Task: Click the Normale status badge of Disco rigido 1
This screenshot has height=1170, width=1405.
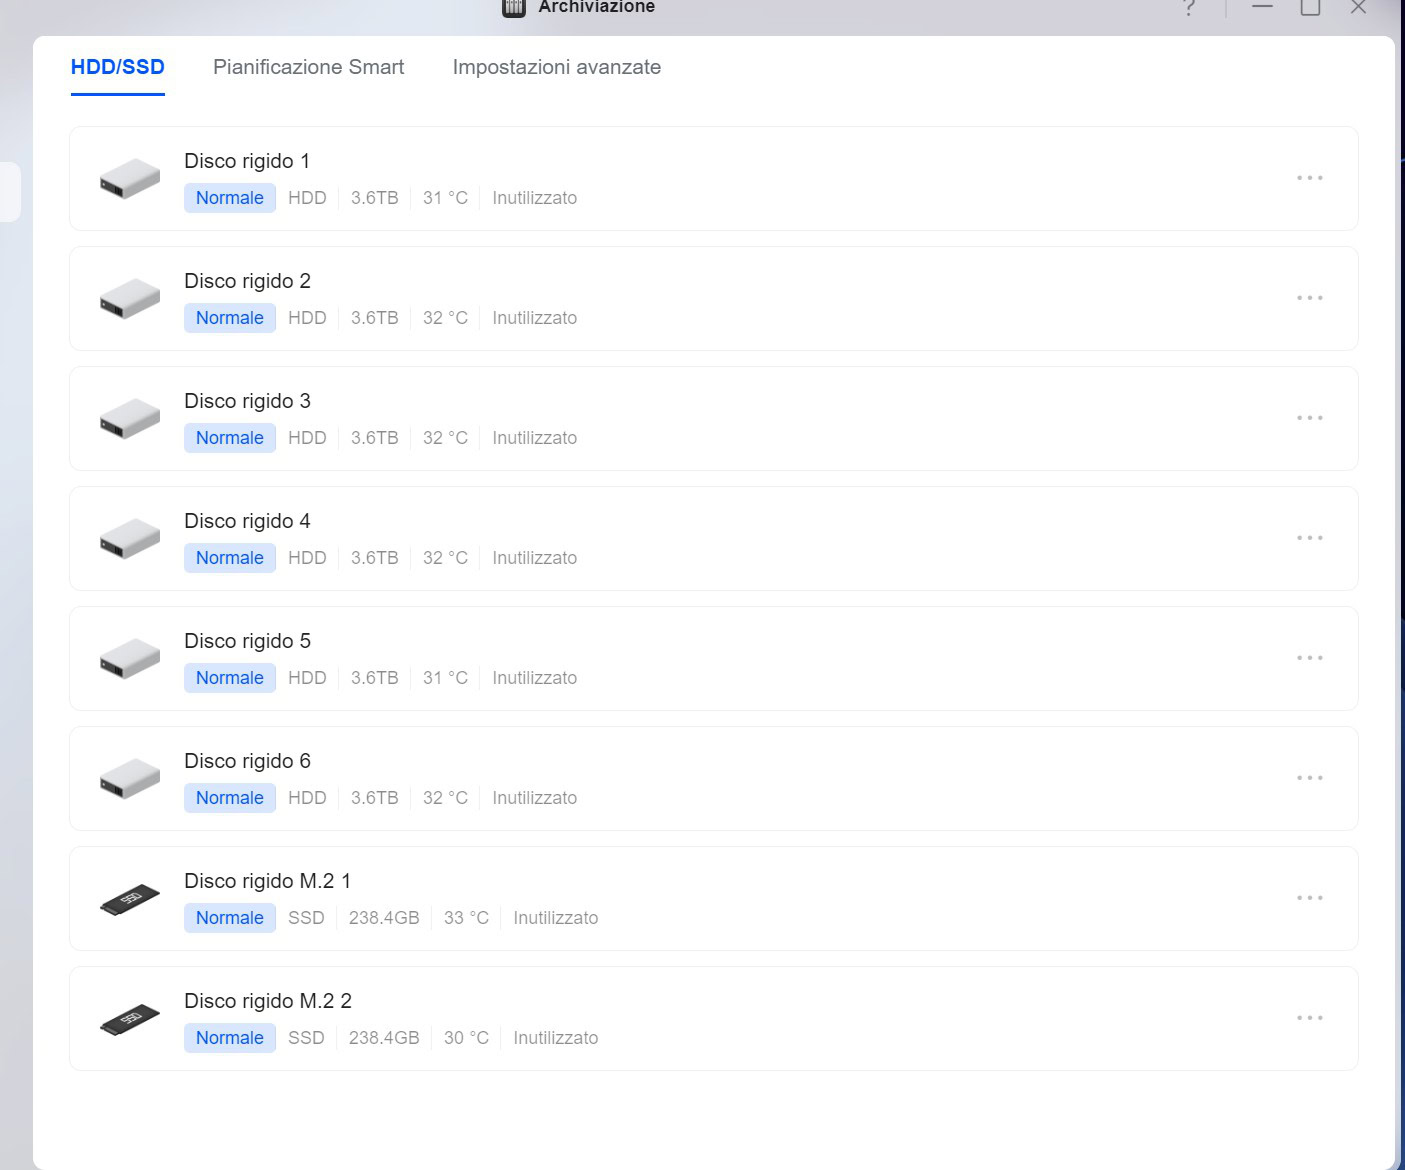Action: coord(230,198)
